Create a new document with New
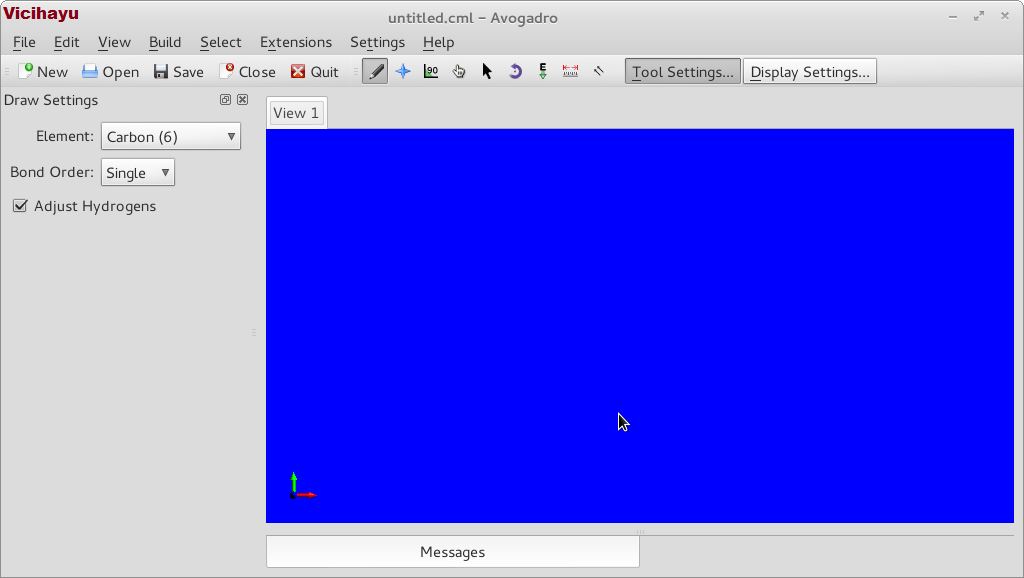Viewport: 1024px width, 578px height. coord(43,72)
